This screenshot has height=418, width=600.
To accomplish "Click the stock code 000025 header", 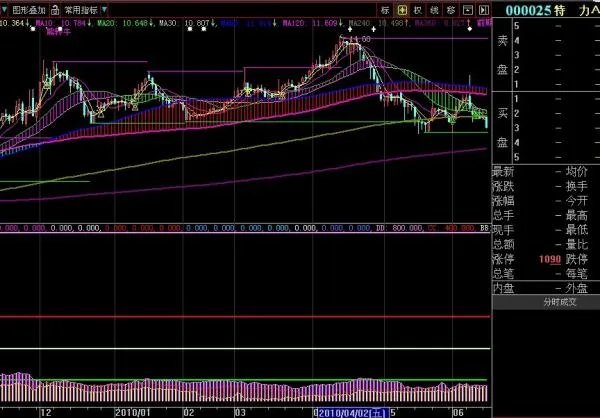I will pos(529,10).
